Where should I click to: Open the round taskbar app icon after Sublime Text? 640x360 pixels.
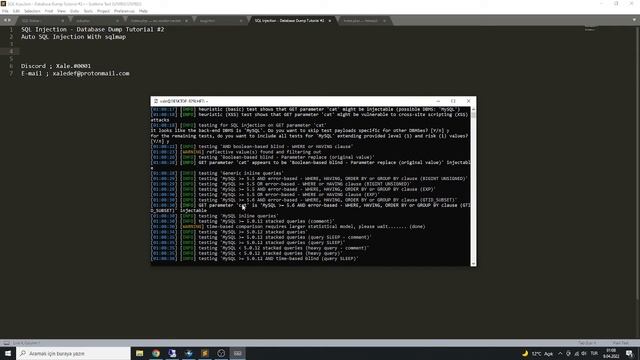pyautogui.click(x=221, y=353)
